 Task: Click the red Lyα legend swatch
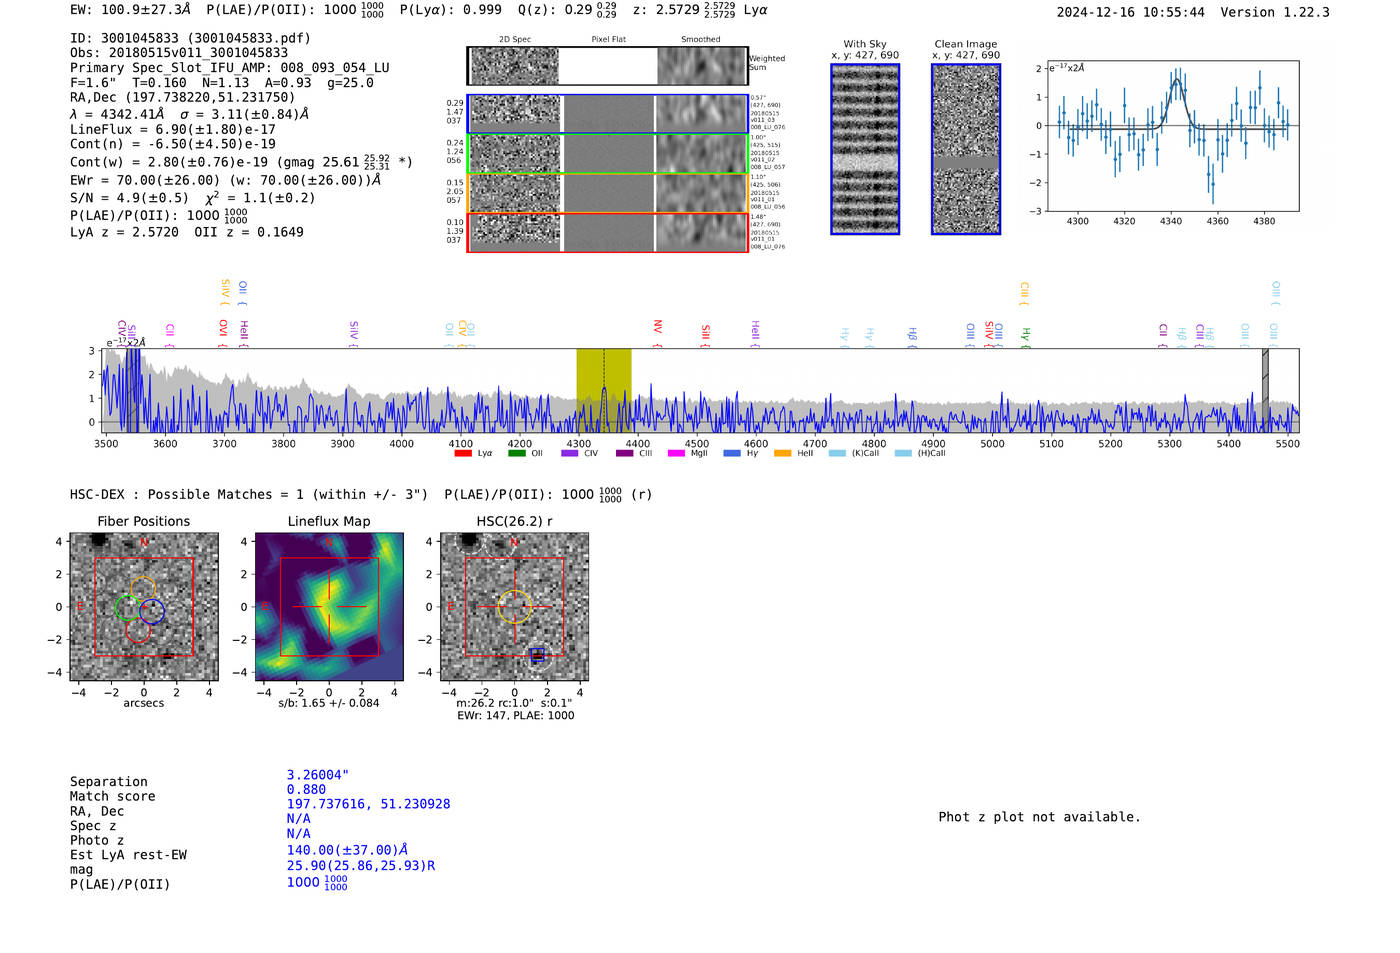[x=463, y=454]
